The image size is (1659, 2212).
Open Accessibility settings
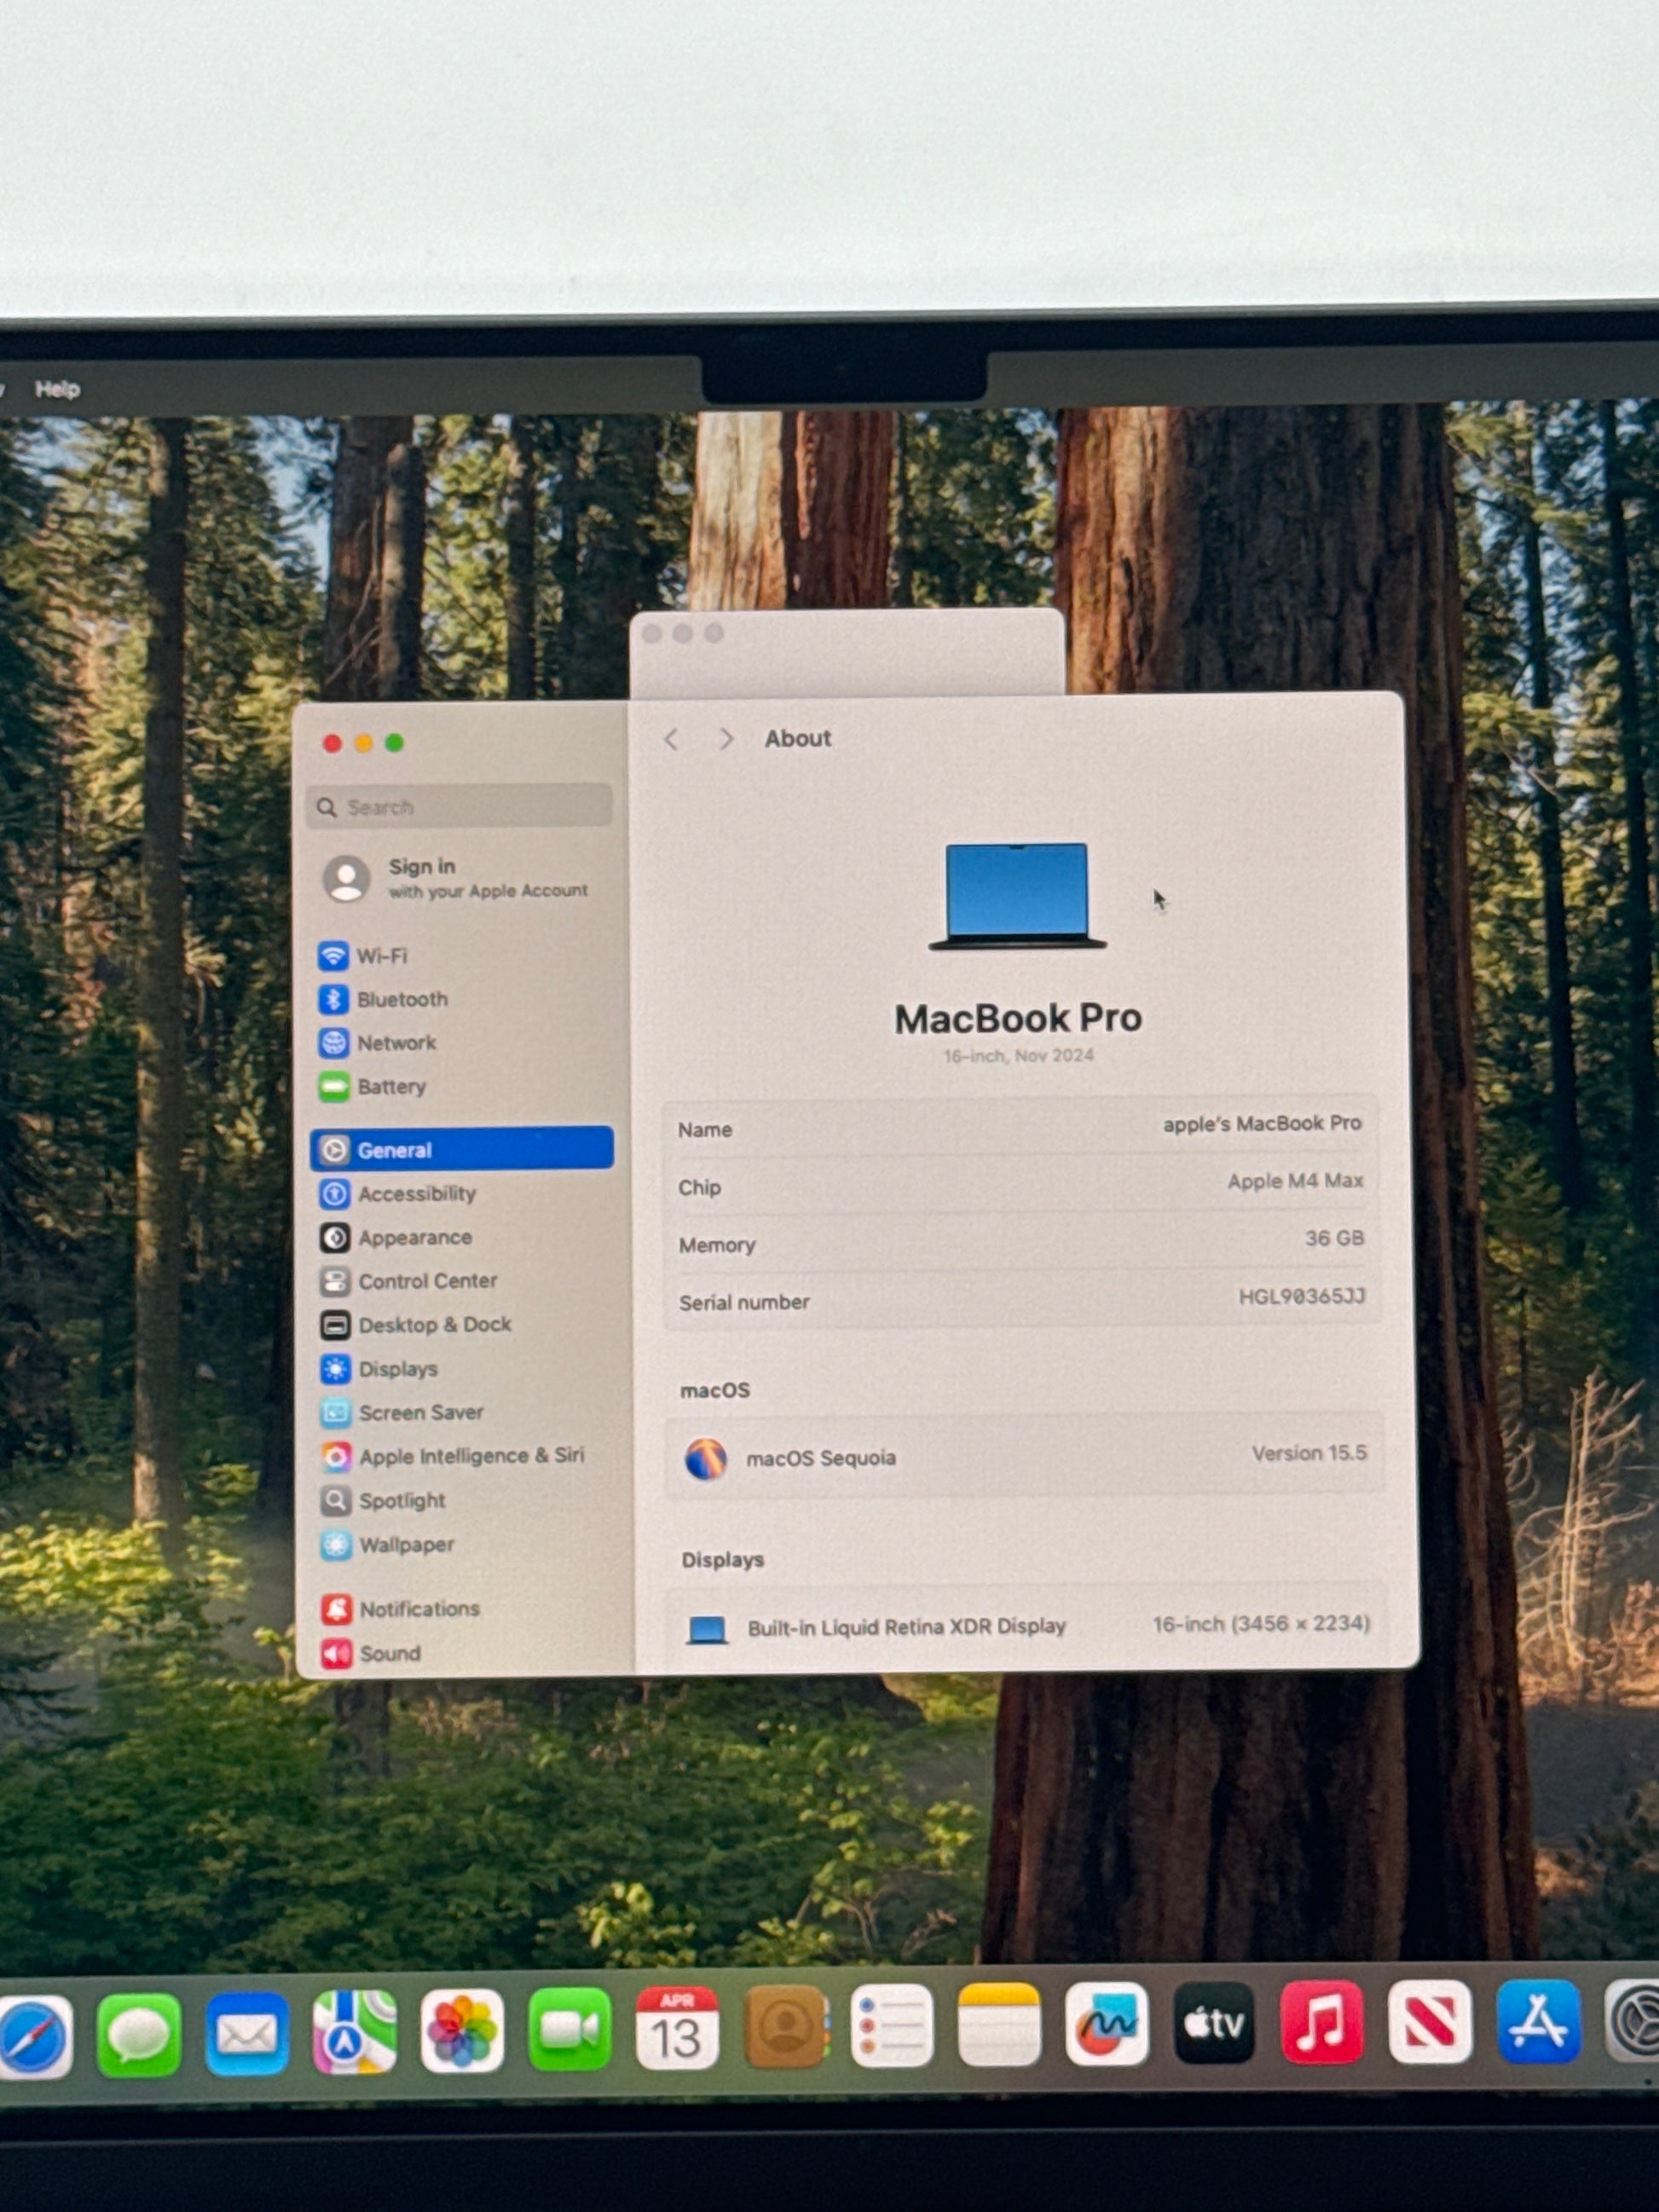pyautogui.click(x=415, y=1193)
